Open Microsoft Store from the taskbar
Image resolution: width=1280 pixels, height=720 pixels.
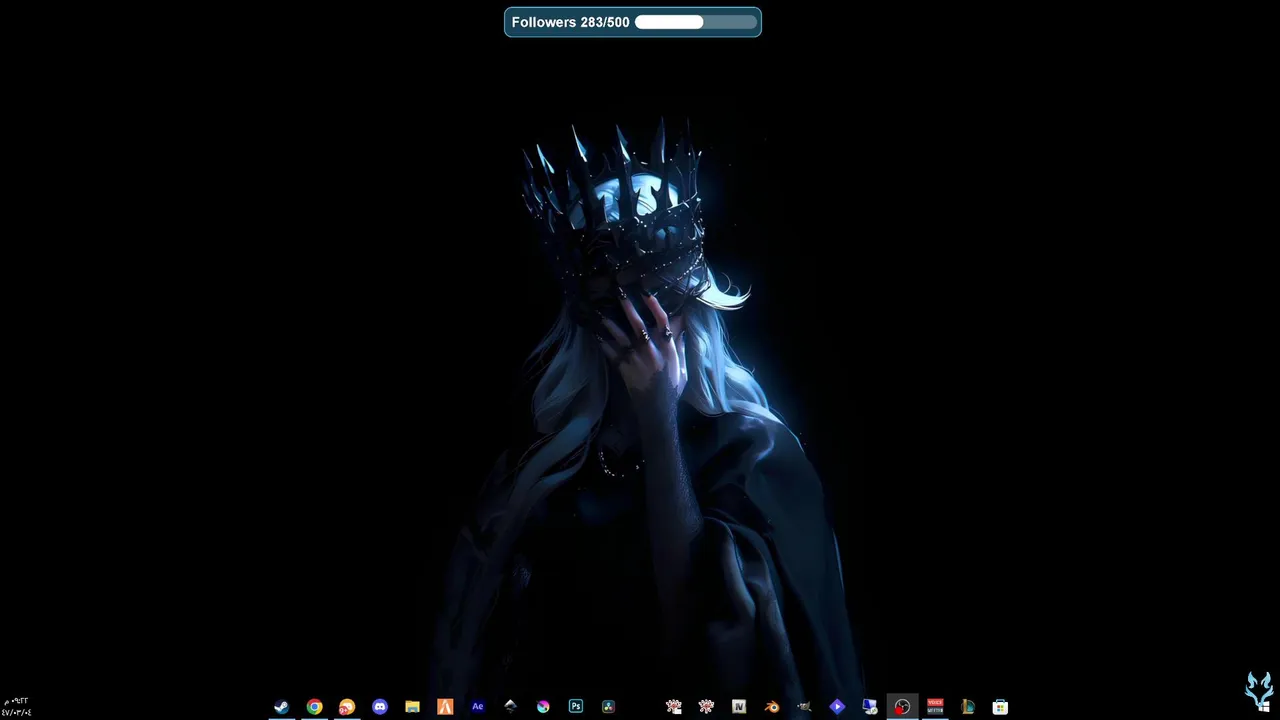[x=1000, y=706]
